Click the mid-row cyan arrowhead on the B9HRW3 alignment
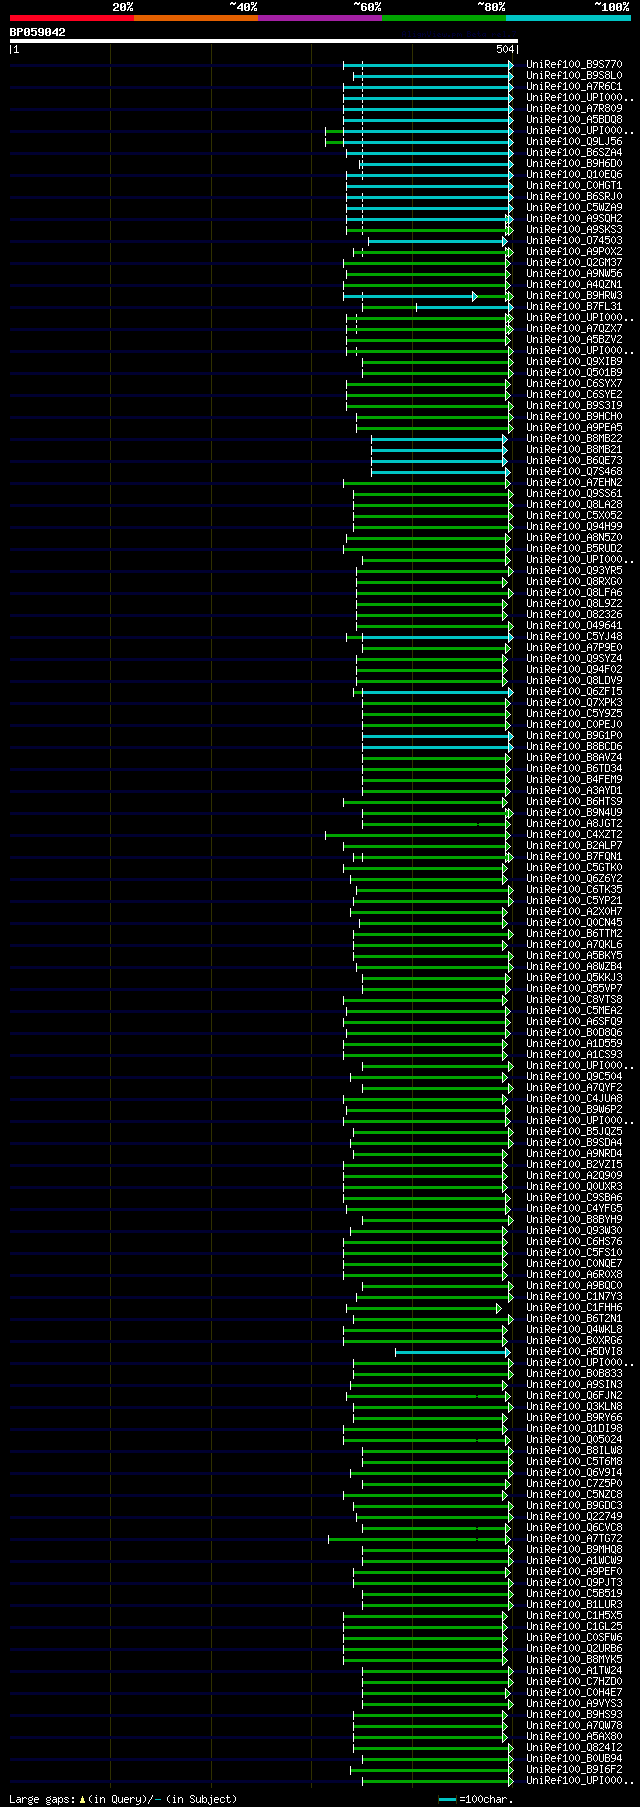Viewport: 640px width, 1807px height. pos(474,296)
